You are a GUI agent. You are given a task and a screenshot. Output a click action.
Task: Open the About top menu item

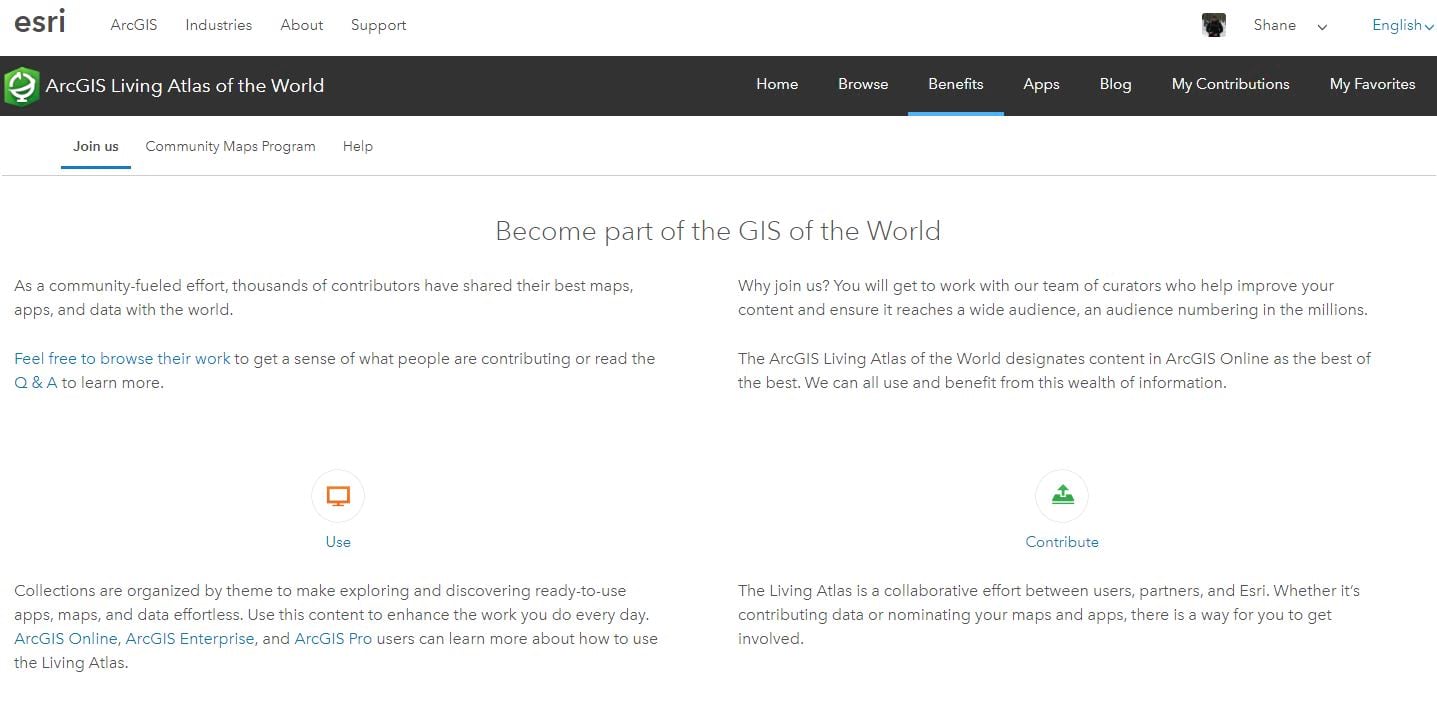click(x=301, y=25)
